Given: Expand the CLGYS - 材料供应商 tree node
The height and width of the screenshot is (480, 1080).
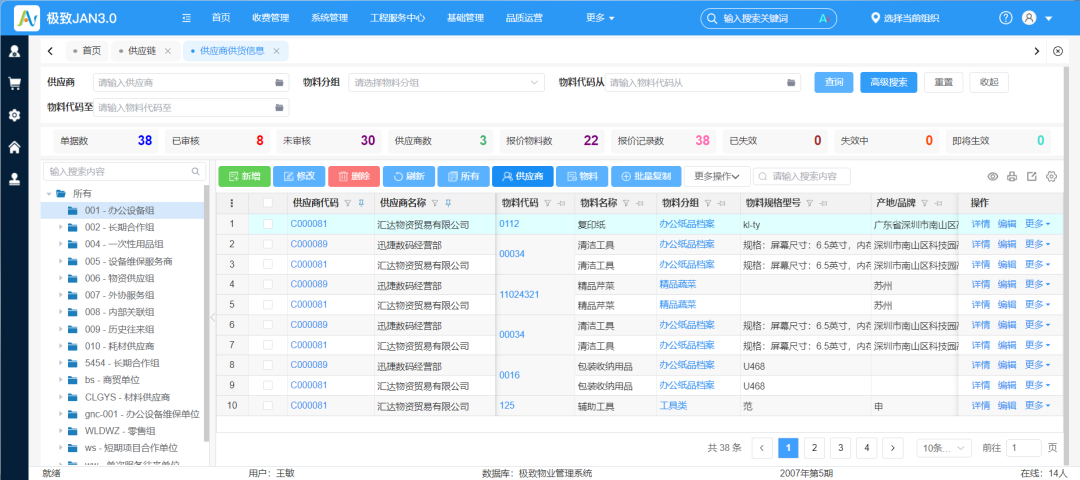Looking at the screenshot, I should [x=61, y=397].
